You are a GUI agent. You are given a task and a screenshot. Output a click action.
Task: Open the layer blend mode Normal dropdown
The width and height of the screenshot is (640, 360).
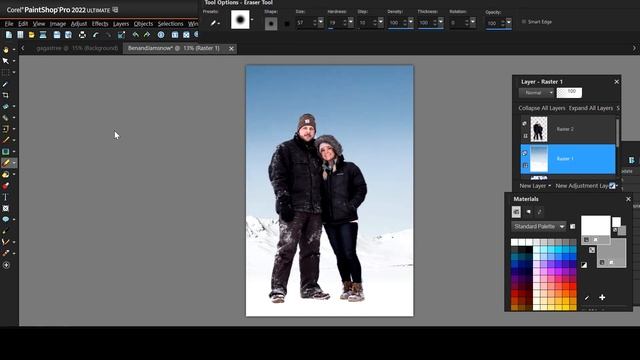click(536, 93)
